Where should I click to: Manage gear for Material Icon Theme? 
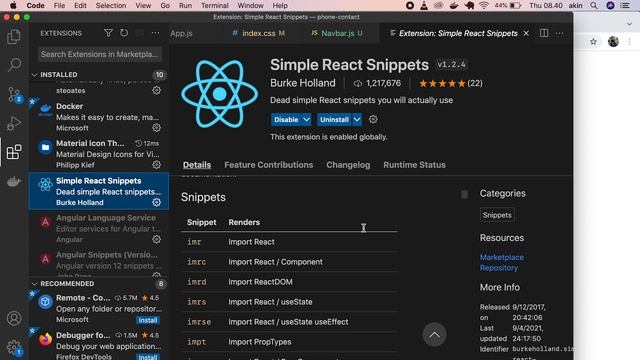pyautogui.click(x=156, y=165)
